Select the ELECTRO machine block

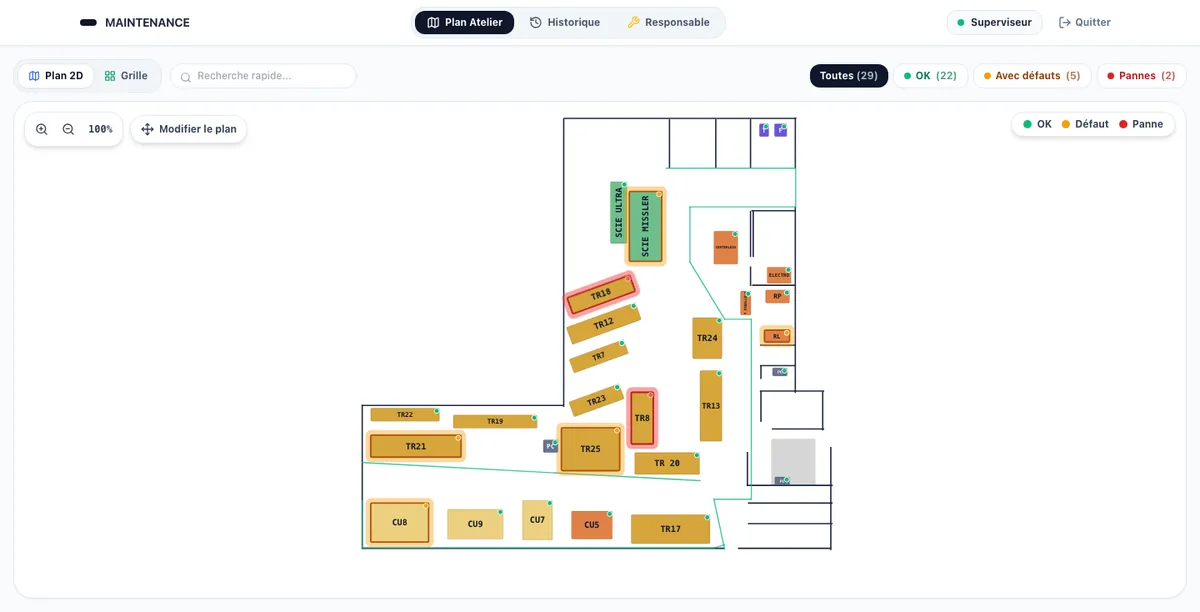pos(779,275)
